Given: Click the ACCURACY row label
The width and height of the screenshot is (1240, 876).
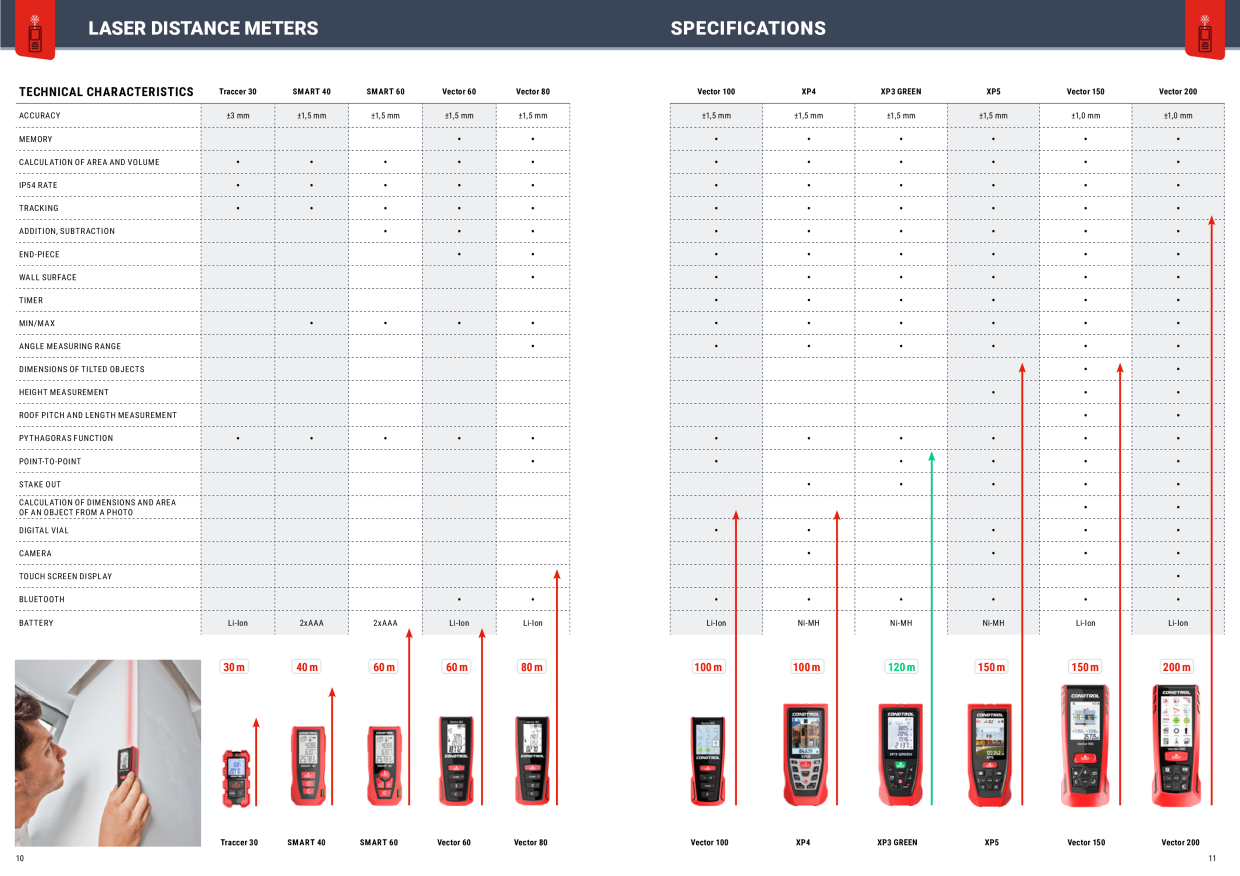Looking at the screenshot, I should pos(40,116).
